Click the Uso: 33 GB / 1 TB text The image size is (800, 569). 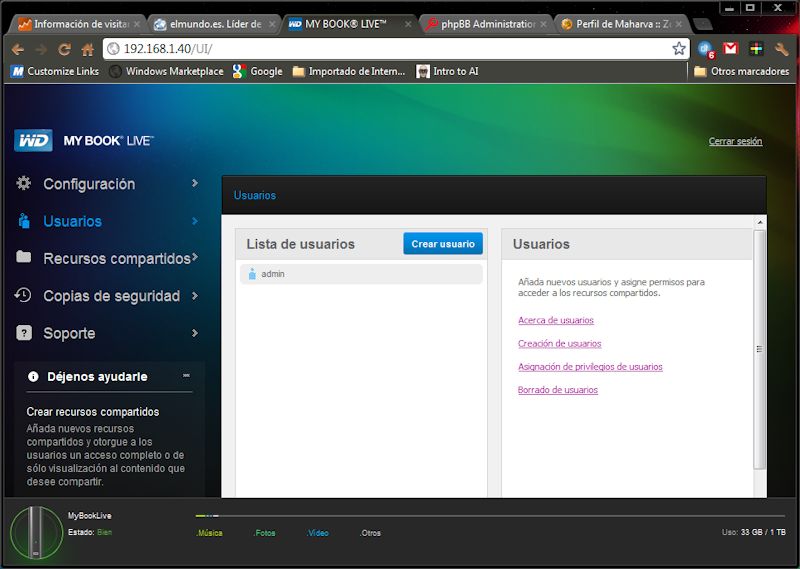[x=754, y=532]
